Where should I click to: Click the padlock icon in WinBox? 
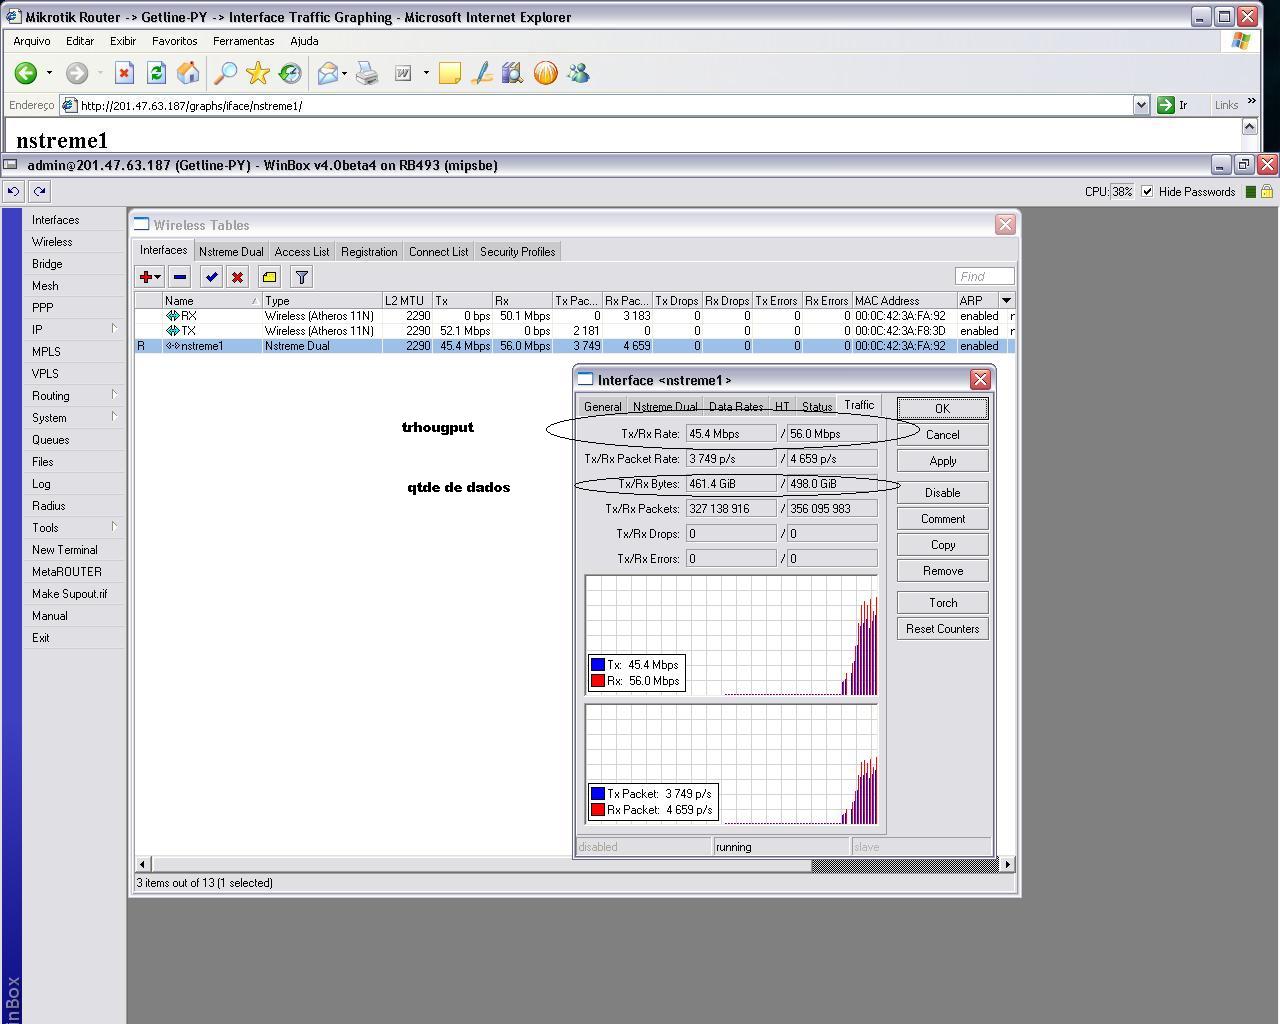[x=1267, y=192]
